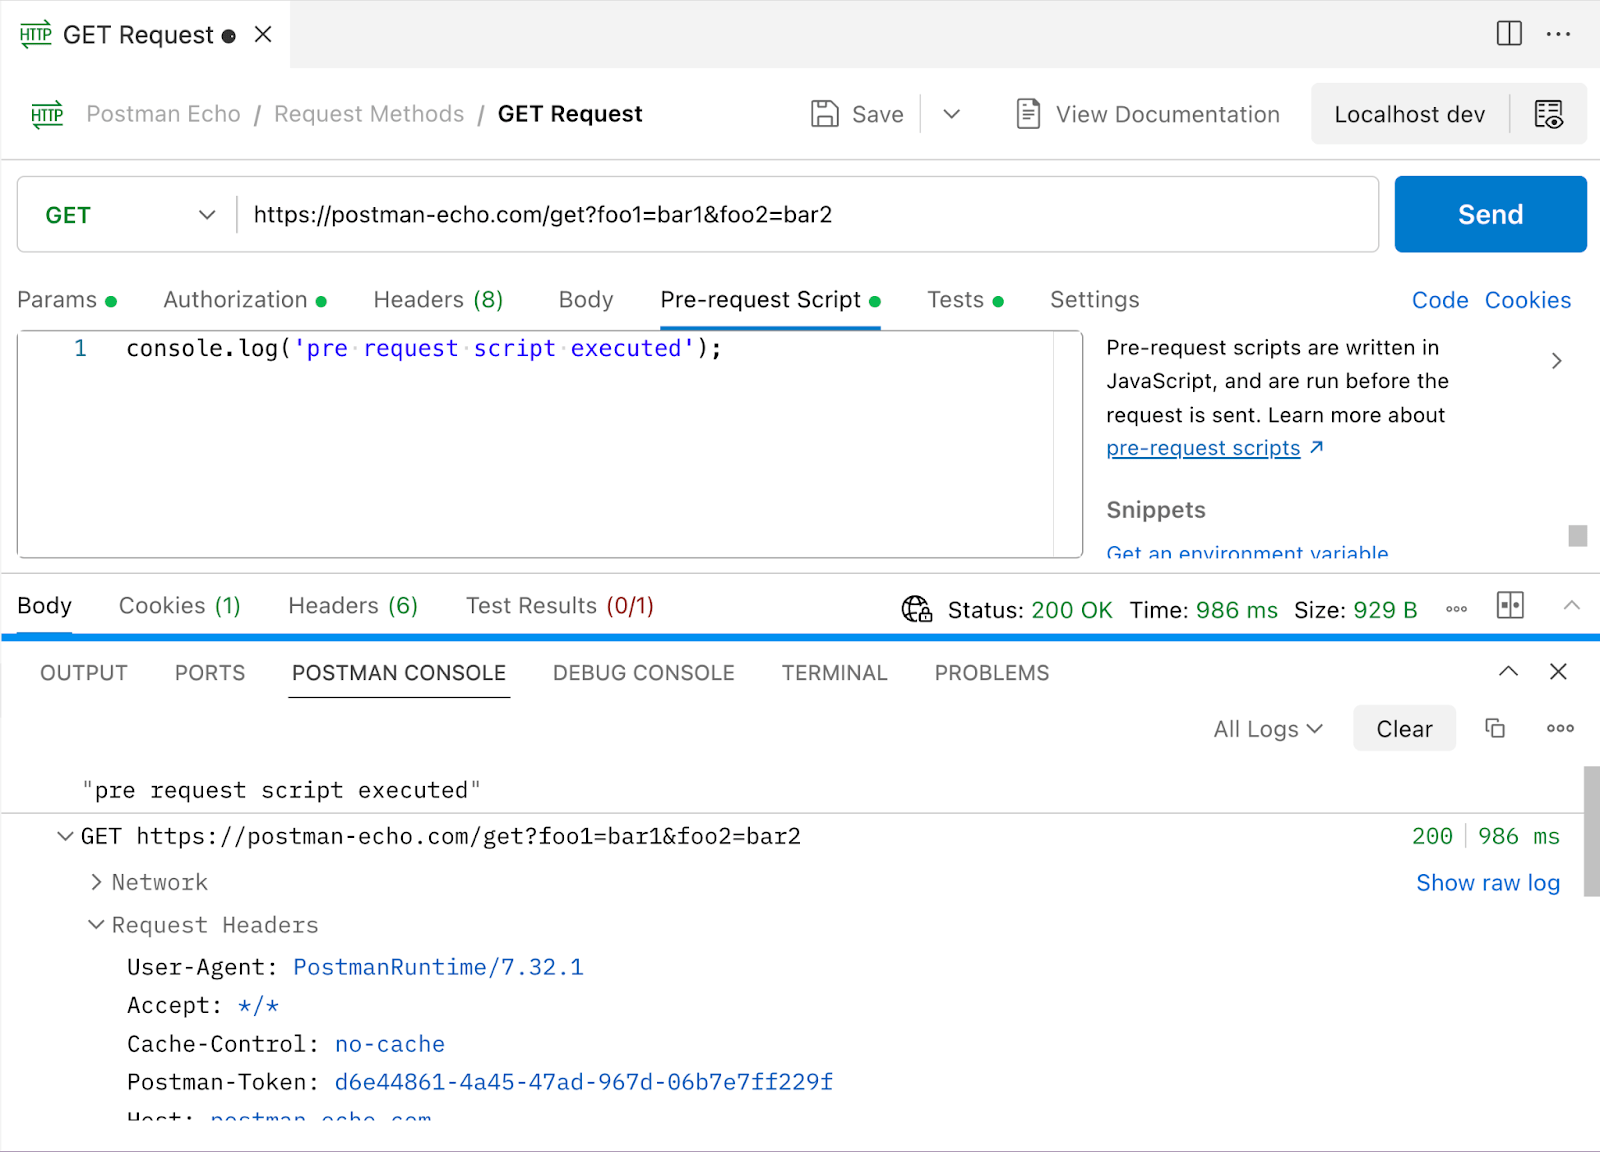Click the console panel scrollbar
The image size is (1600, 1152).
(x=1592, y=832)
